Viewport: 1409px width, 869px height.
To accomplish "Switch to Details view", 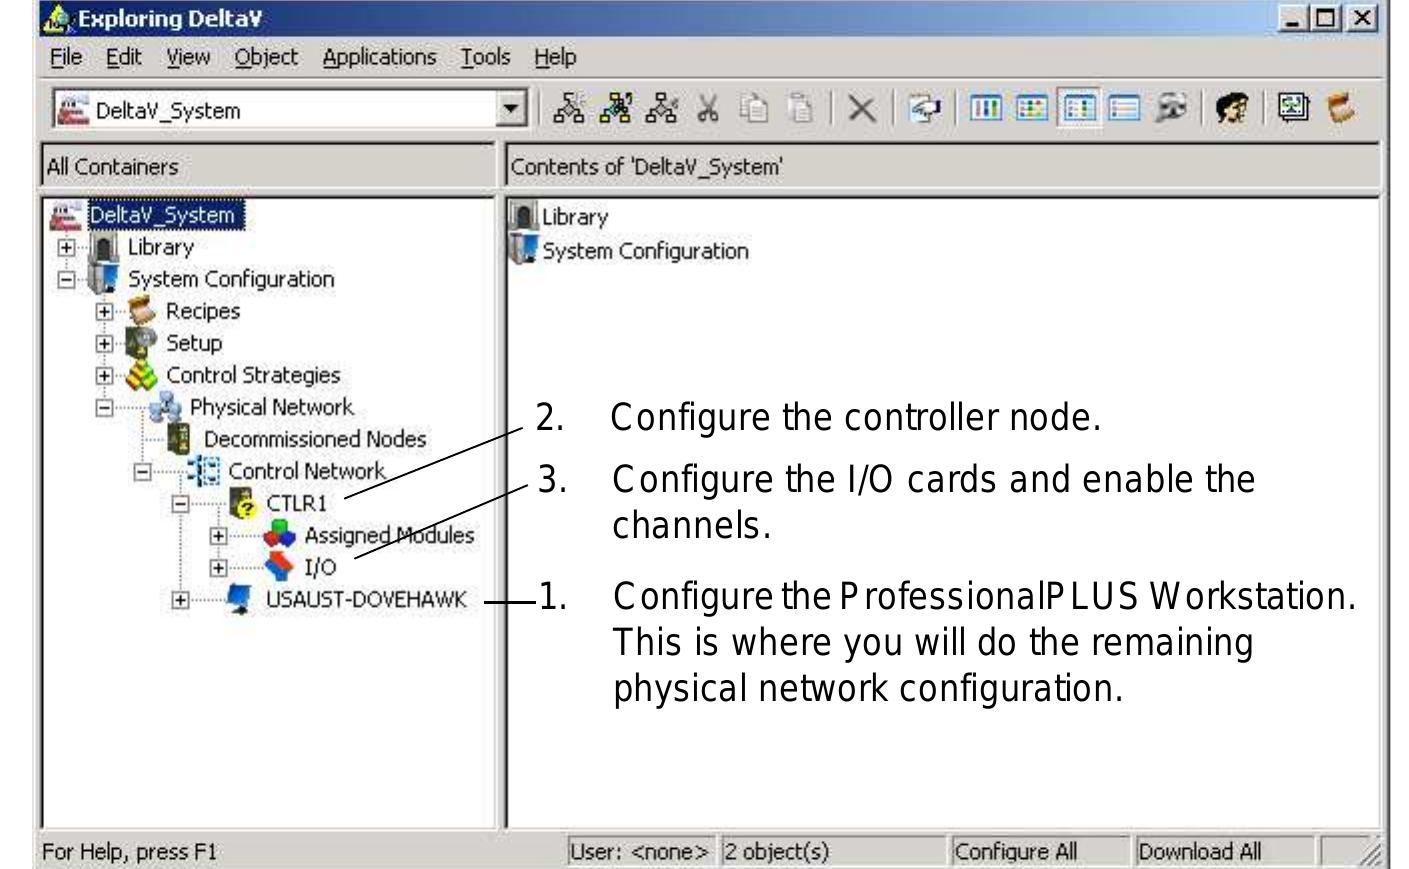I will click(x=1125, y=108).
